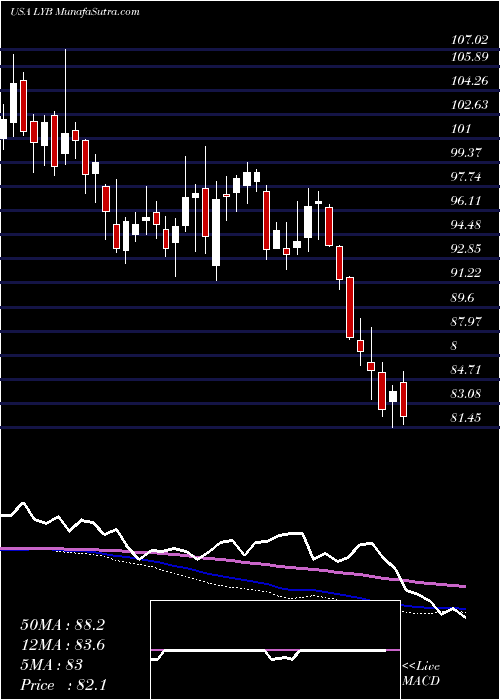This screenshot has height=700, width=500.
Task: Click the 87.97 price axis label
Action: point(467,322)
